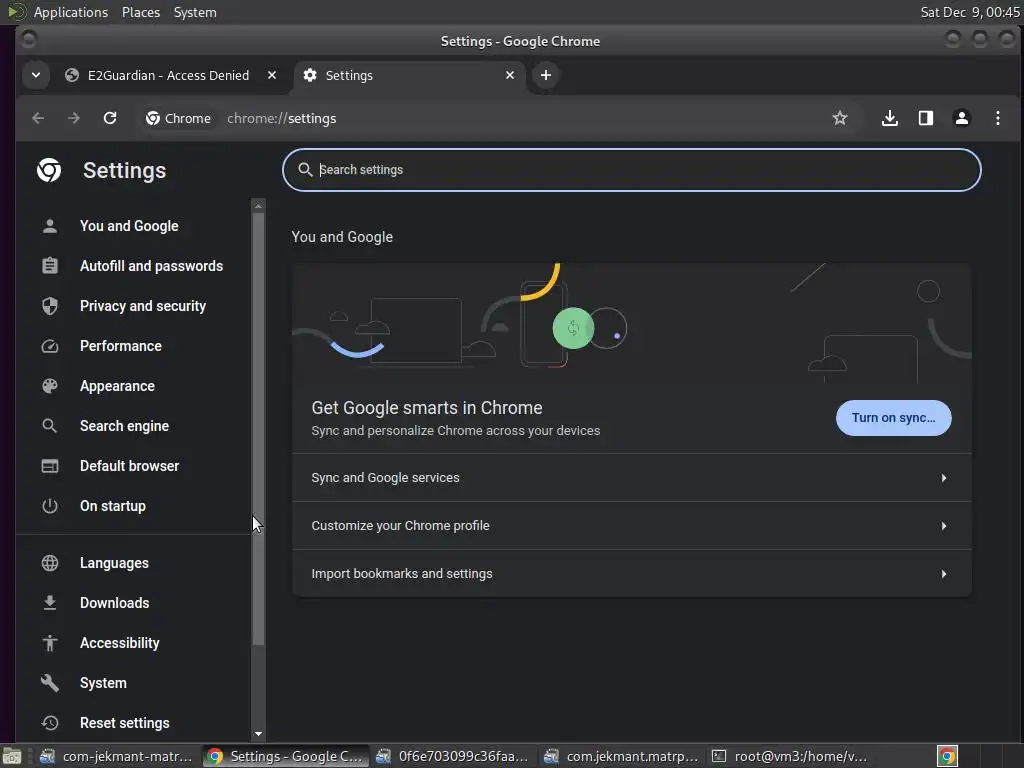
Task: Close the E2Guardian tab
Action: [272, 75]
